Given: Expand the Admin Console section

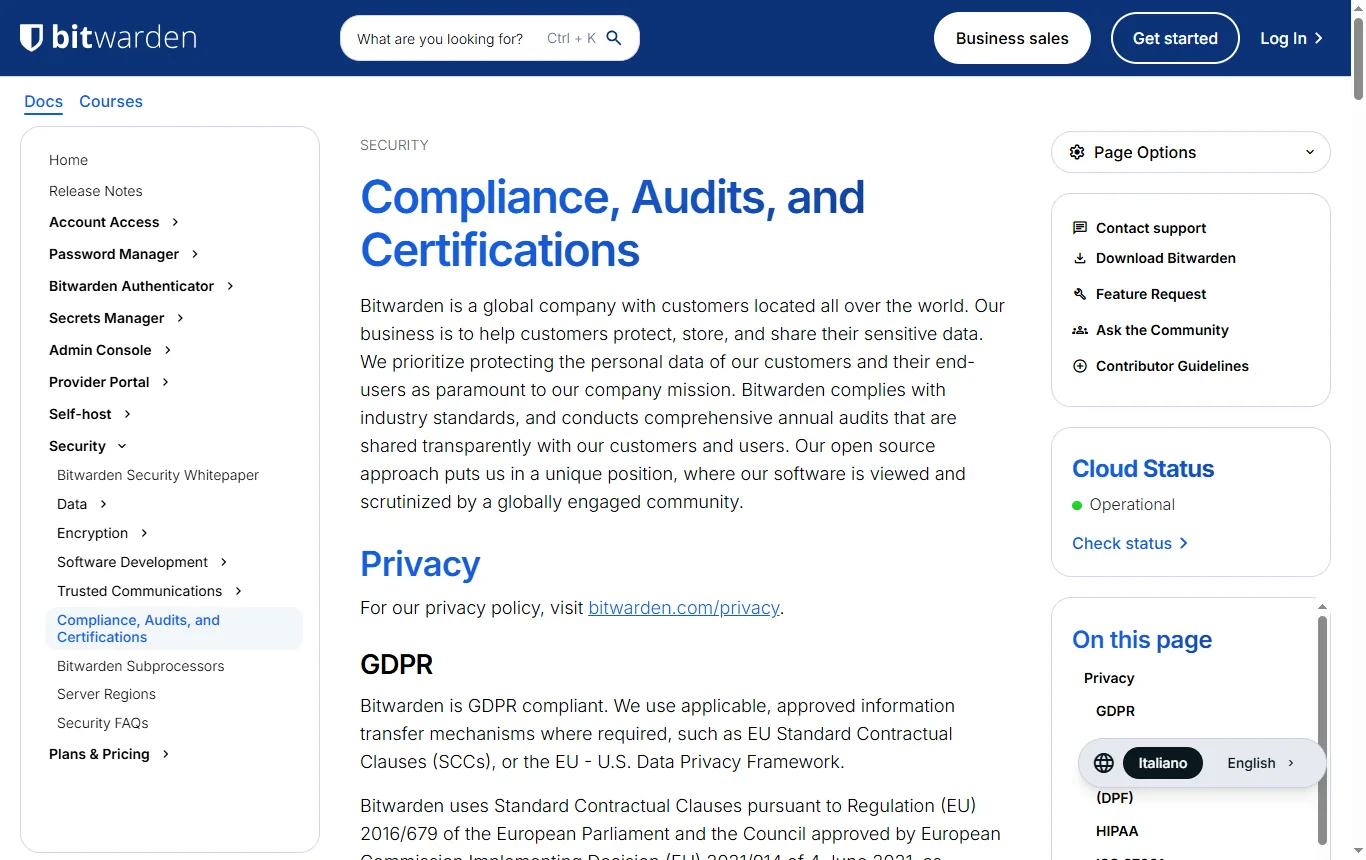Looking at the screenshot, I should (168, 350).
